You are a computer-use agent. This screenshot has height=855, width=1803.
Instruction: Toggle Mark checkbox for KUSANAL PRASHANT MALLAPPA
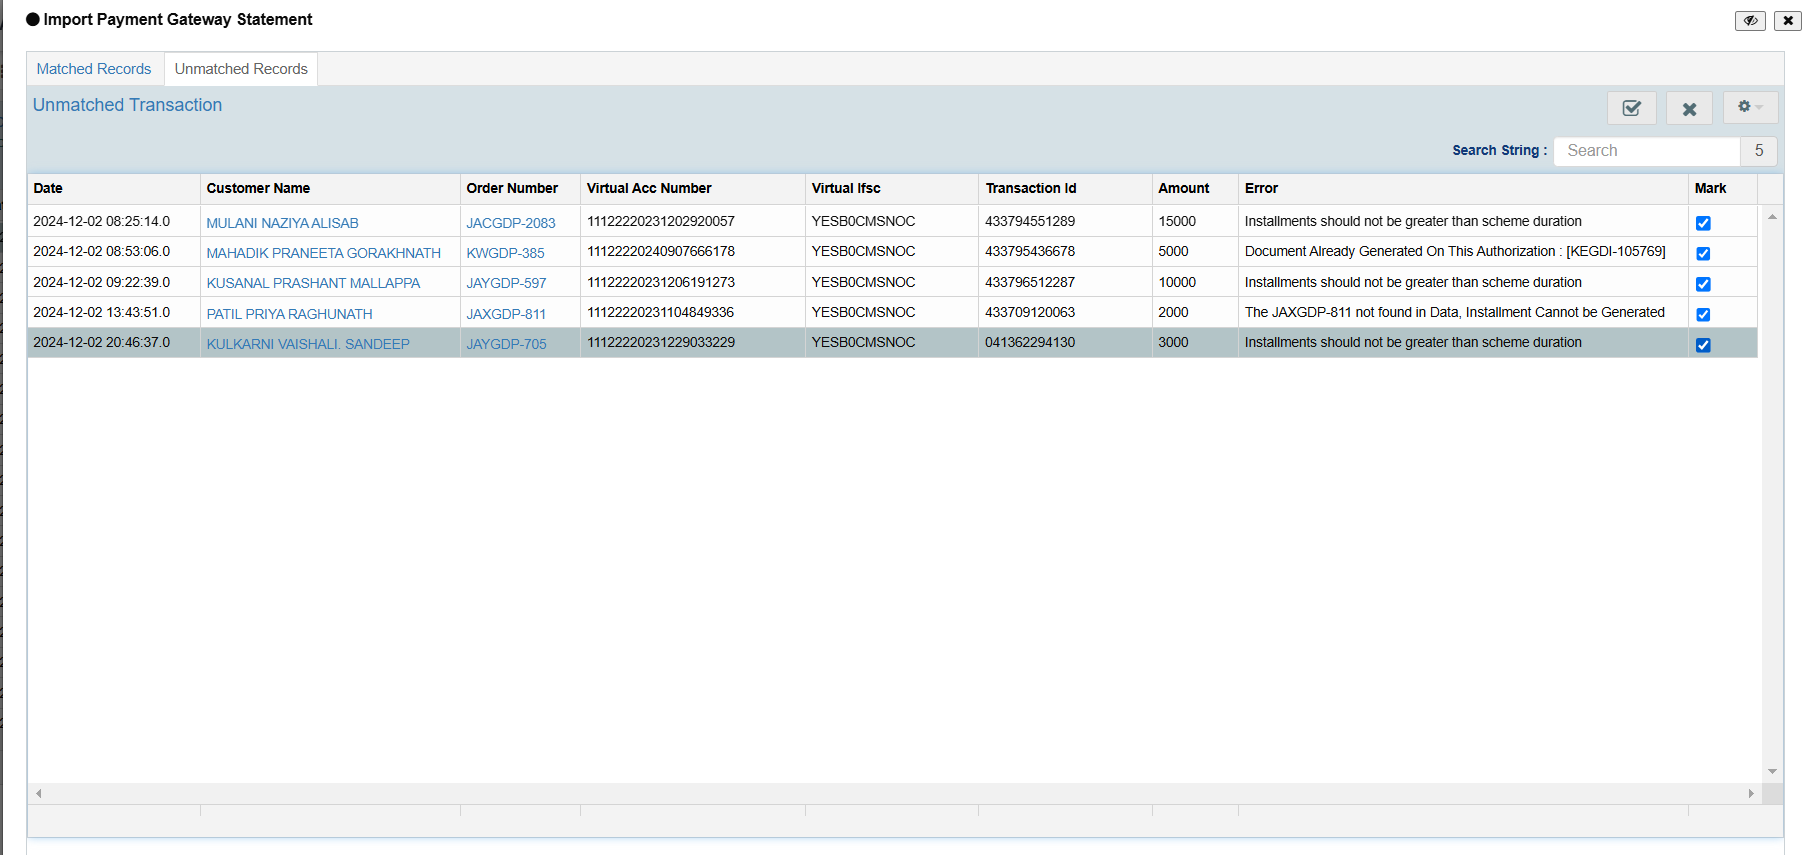pyautogui.click(x=1703, y=284)
